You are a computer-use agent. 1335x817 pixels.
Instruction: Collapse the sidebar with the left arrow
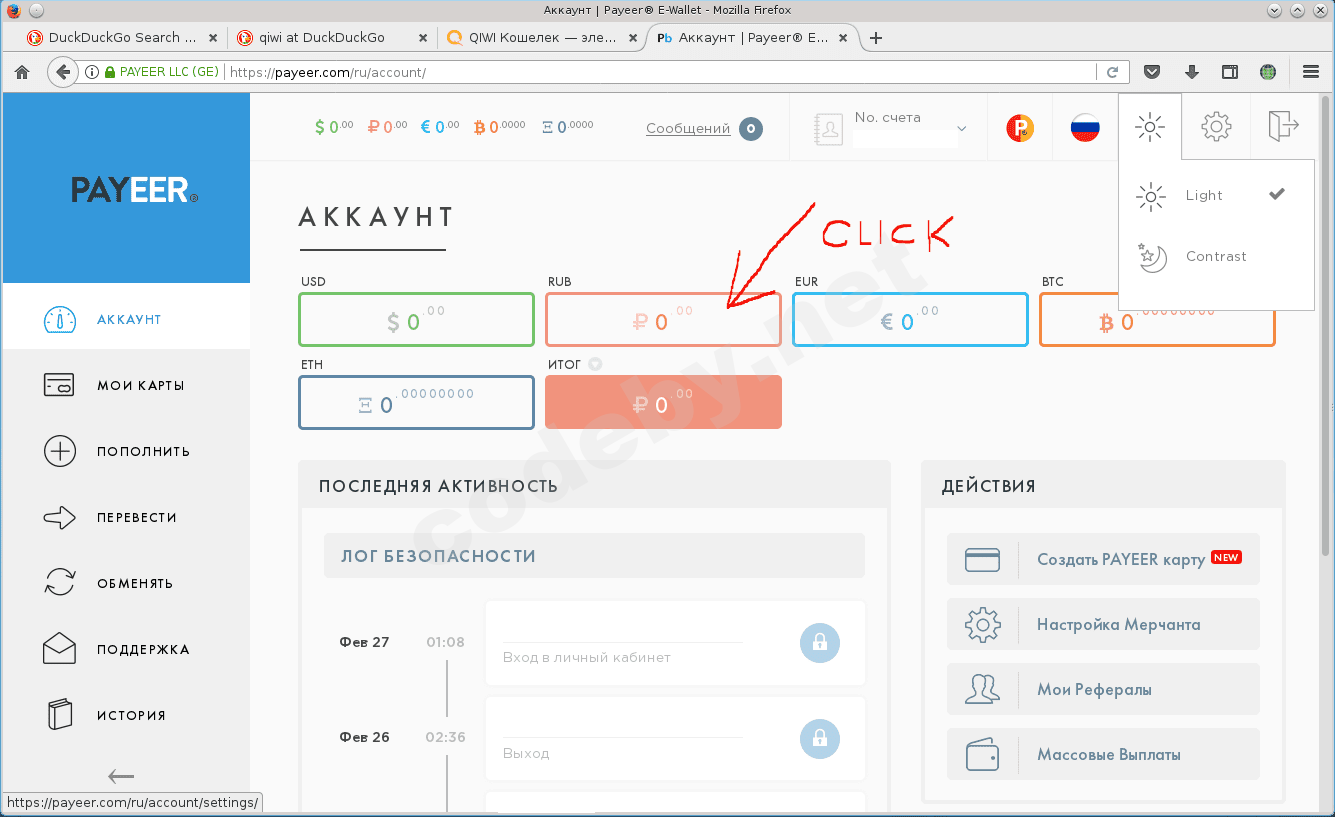121,776
